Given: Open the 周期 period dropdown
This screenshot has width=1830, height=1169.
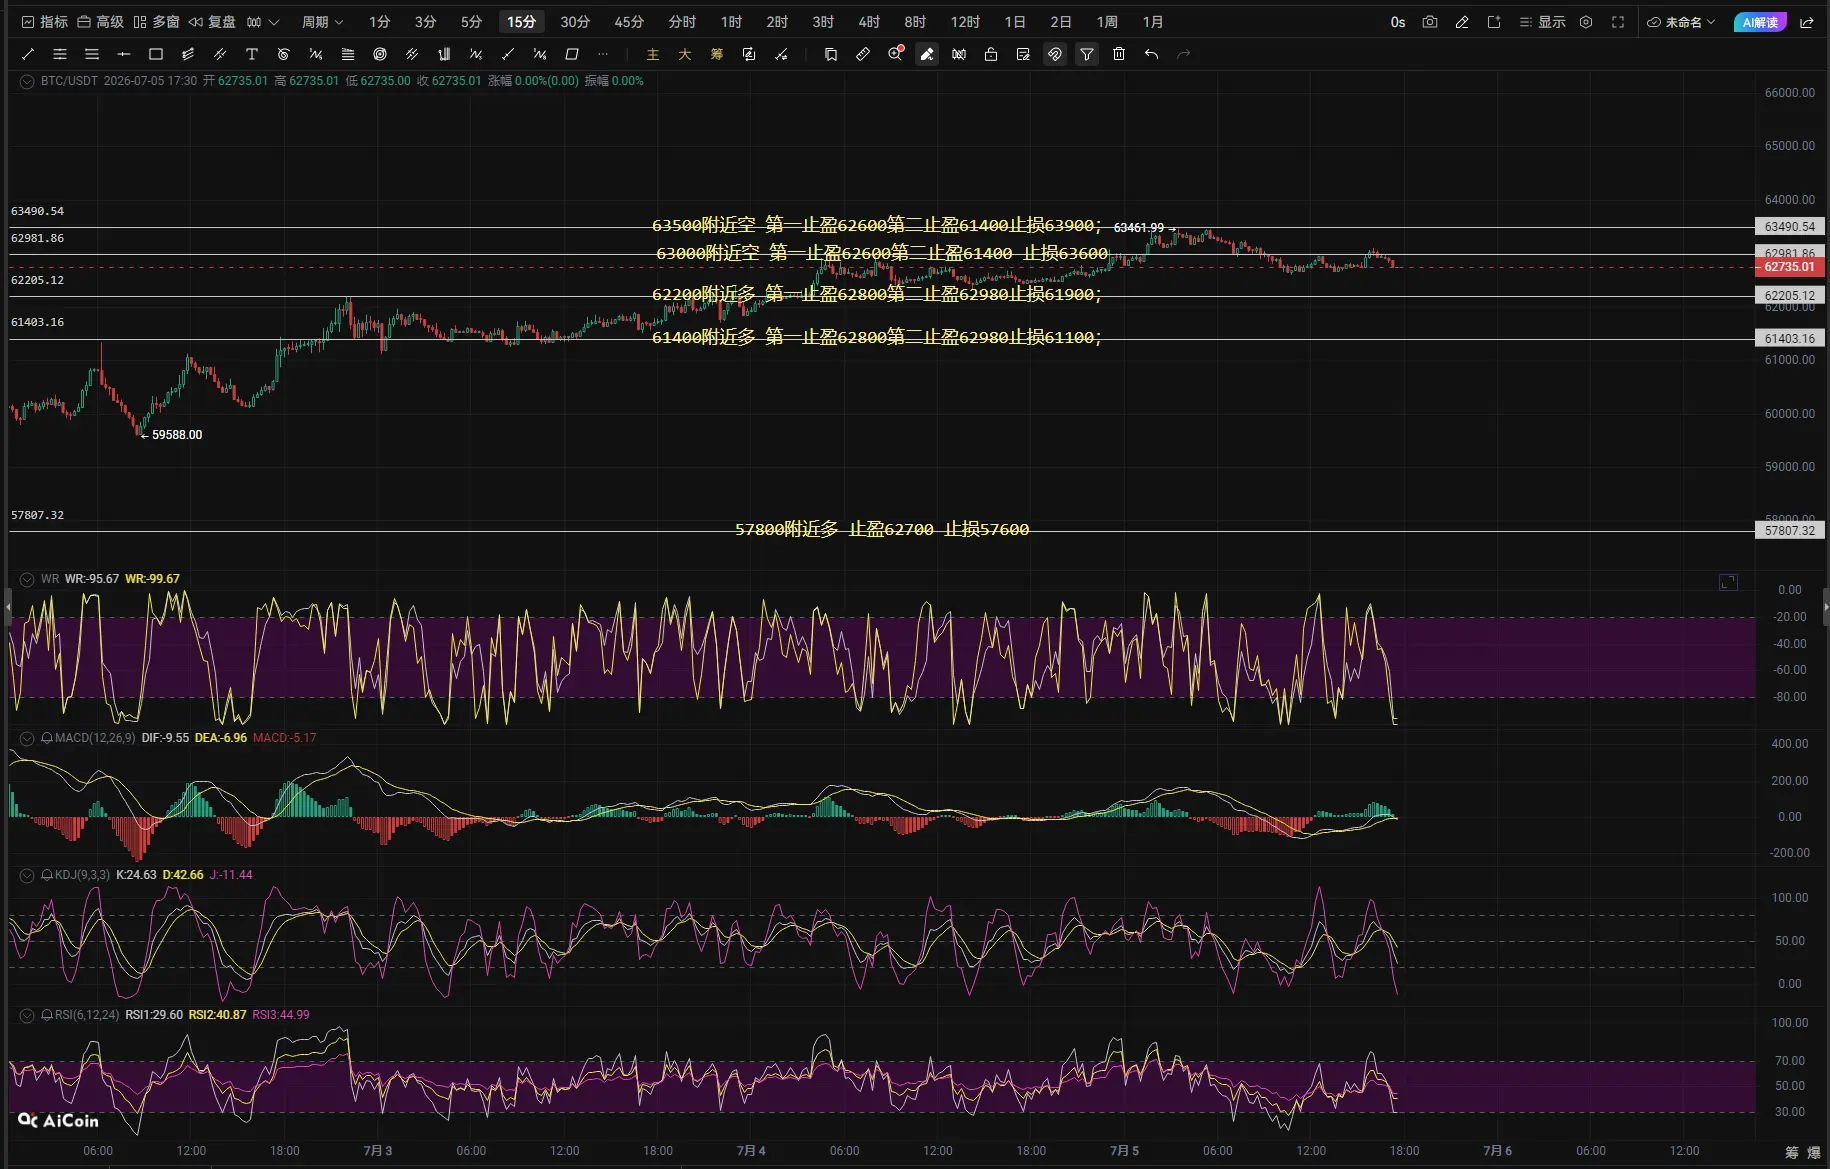Looking at the screenshot, I should (322, 22).
